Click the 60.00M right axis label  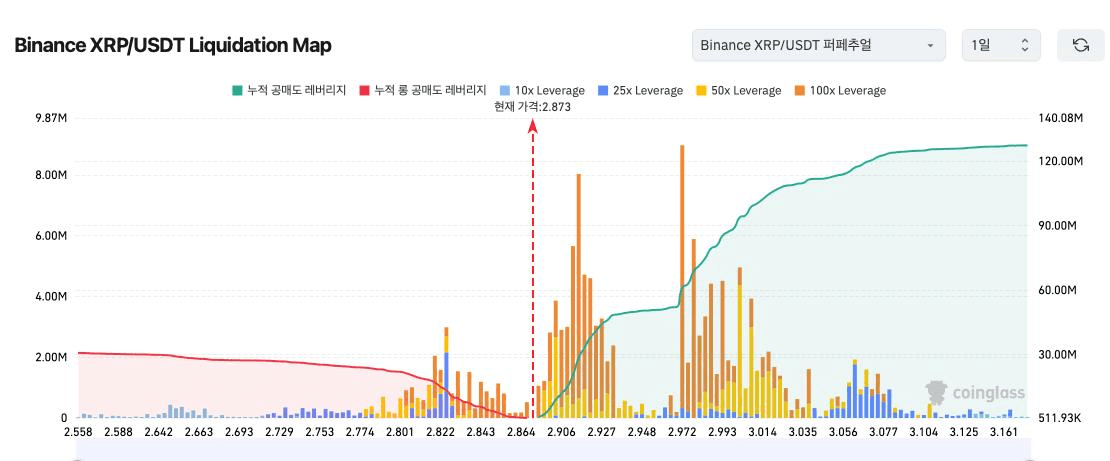(x=1057, y=290)
